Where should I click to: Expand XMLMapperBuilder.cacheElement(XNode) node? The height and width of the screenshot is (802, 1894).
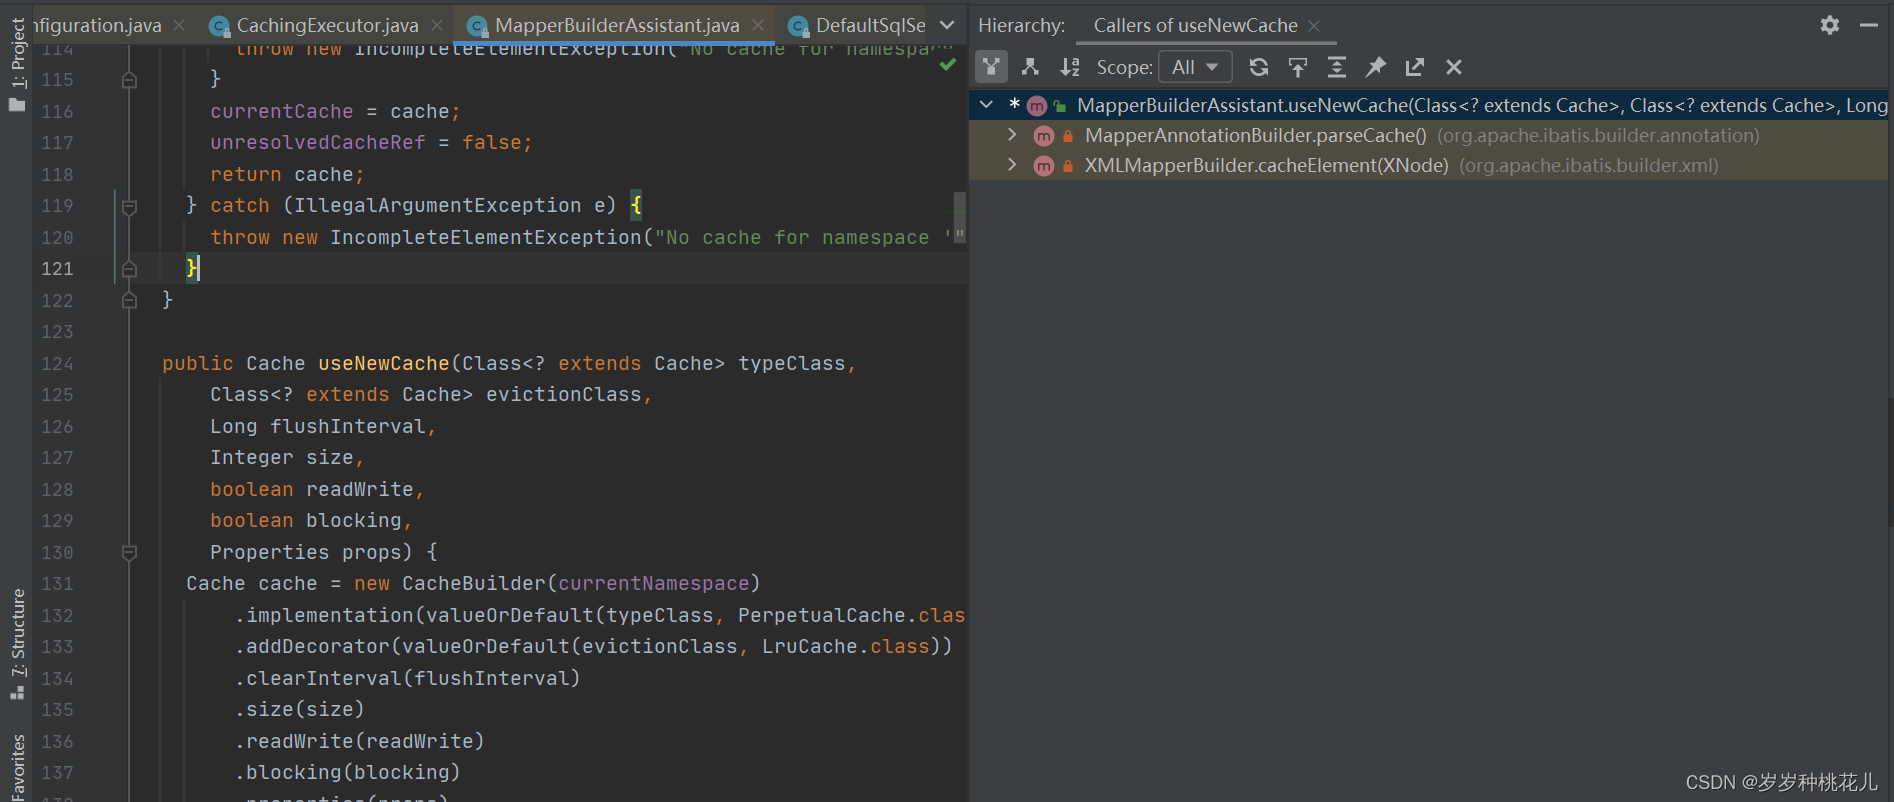click(1012, 165)
